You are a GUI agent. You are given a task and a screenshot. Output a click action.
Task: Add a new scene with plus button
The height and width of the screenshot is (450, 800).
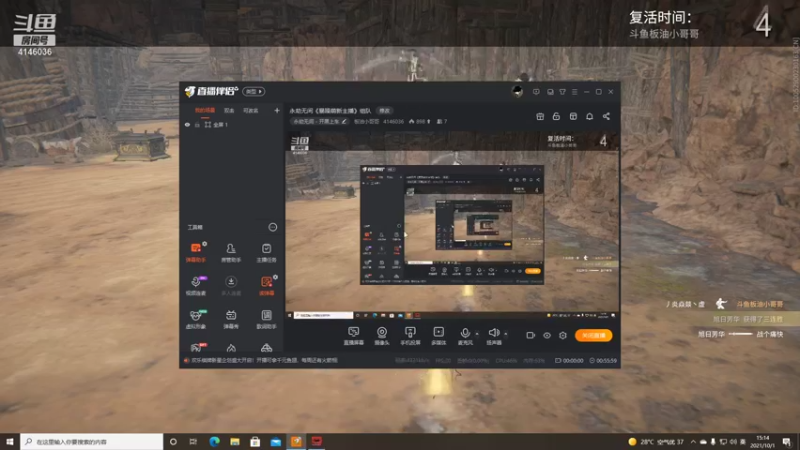[277, 110]
